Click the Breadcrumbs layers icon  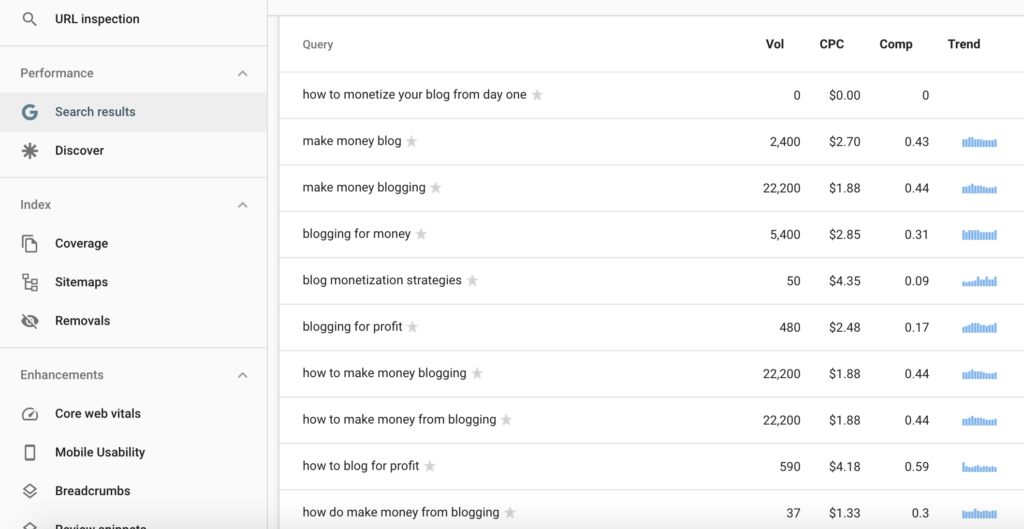30,491
